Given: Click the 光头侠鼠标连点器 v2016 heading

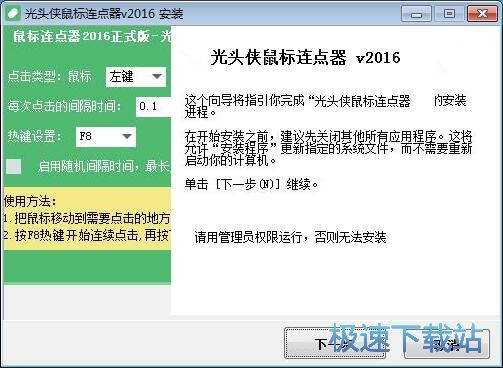Looking at the screenshot, I should tap(305, 57).
